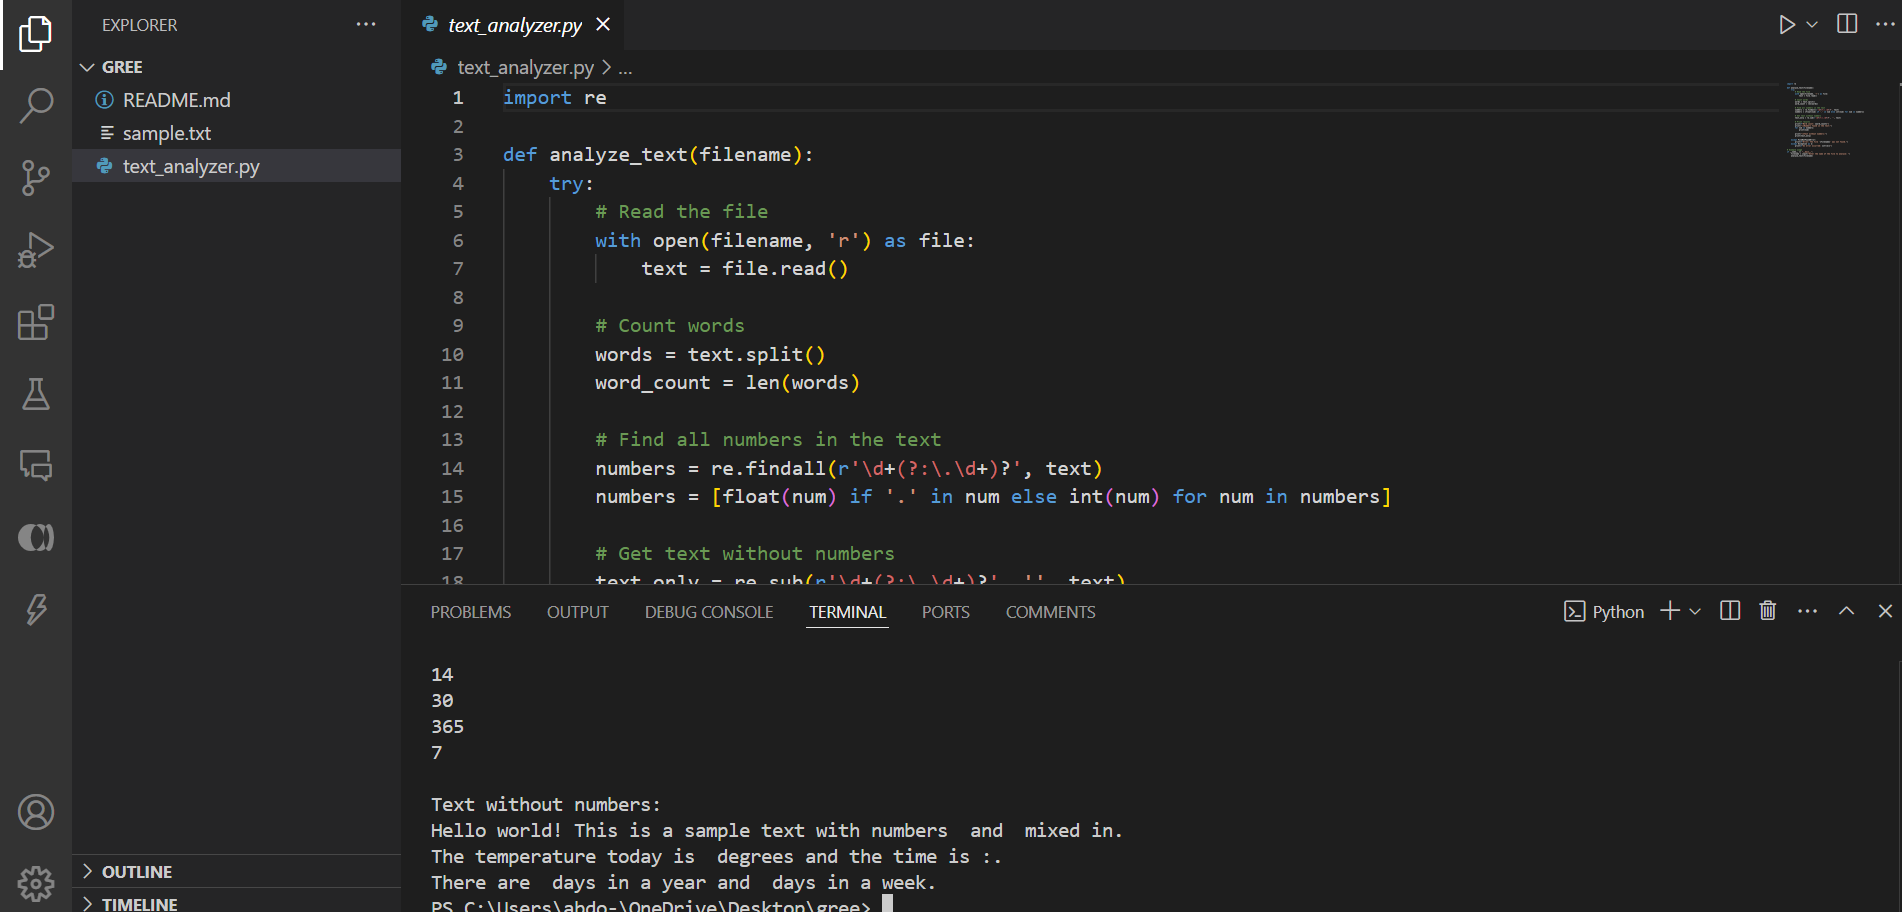Open the Accounts menu

click(x=36, y=812)
